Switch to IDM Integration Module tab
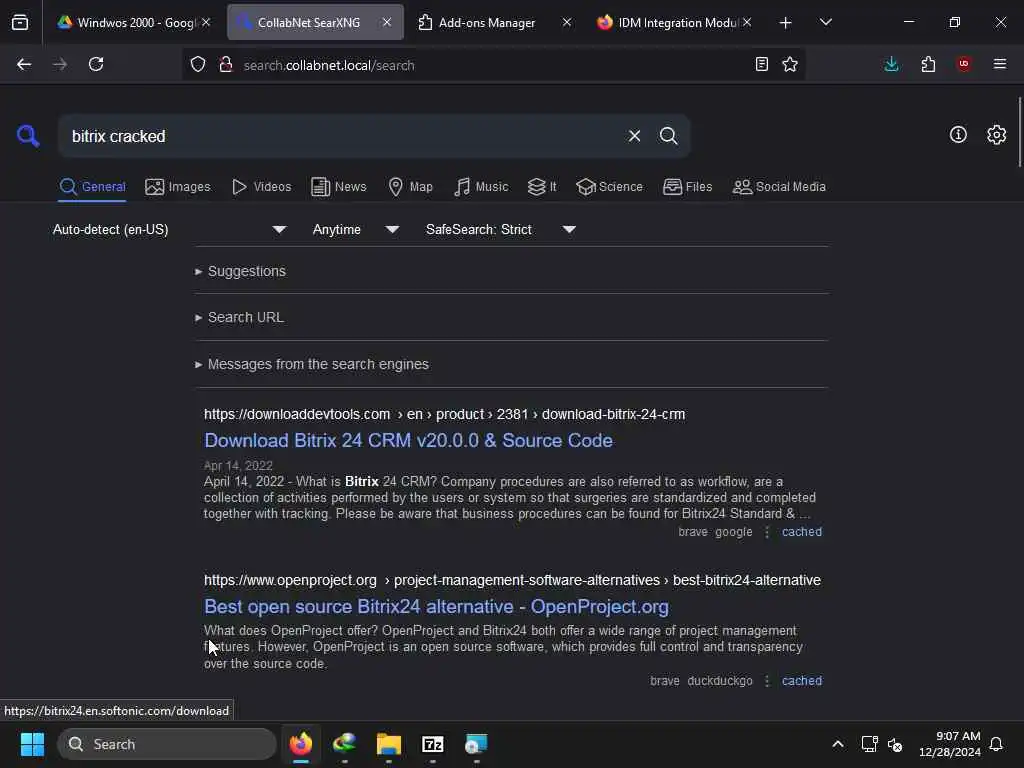 coord(673,22)
